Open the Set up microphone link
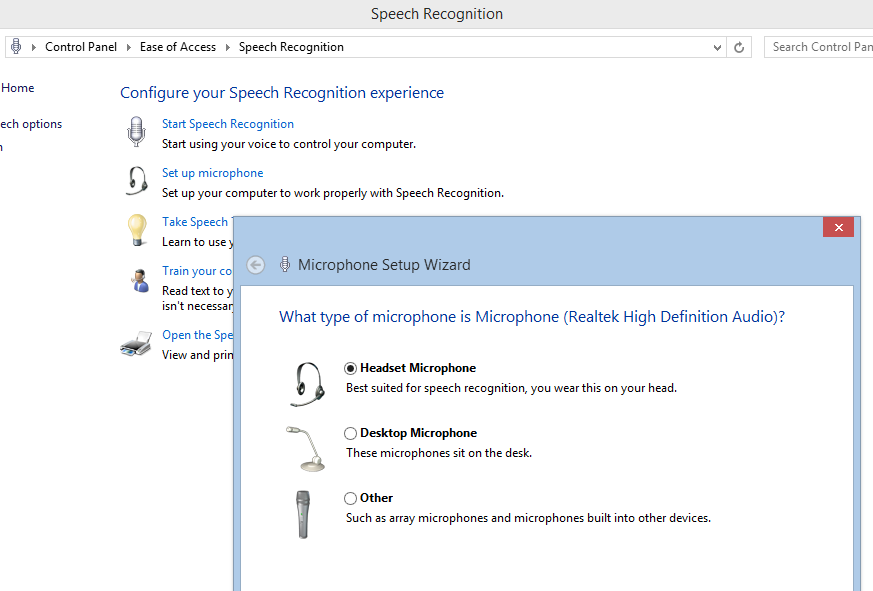The image size is (873, 591). (x=212, y=172)
